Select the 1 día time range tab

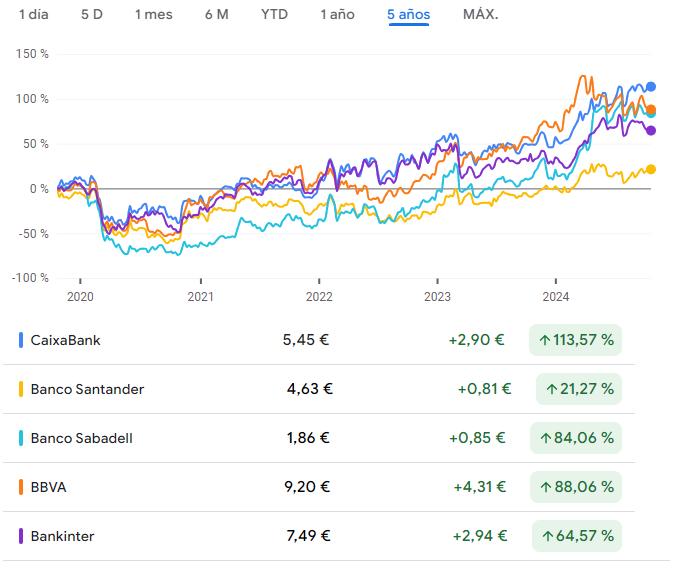click(33, 14)
